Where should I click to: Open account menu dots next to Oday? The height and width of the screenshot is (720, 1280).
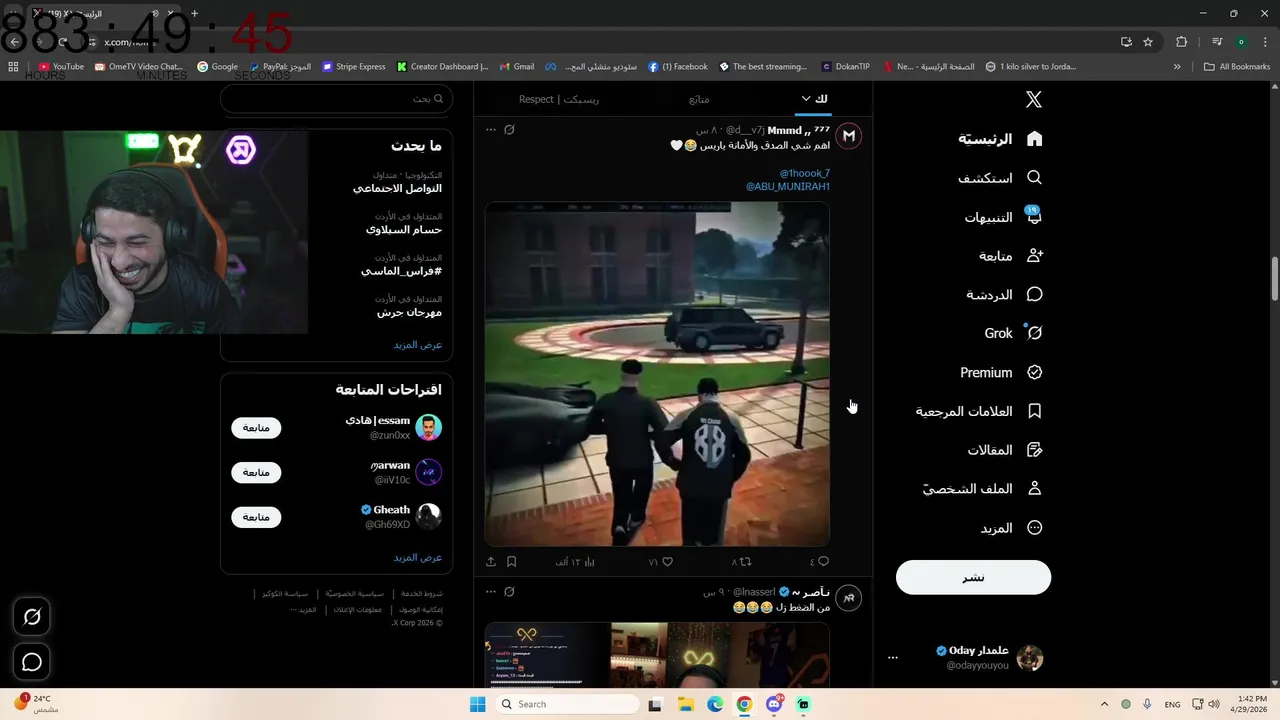click(x=893, y=658)
